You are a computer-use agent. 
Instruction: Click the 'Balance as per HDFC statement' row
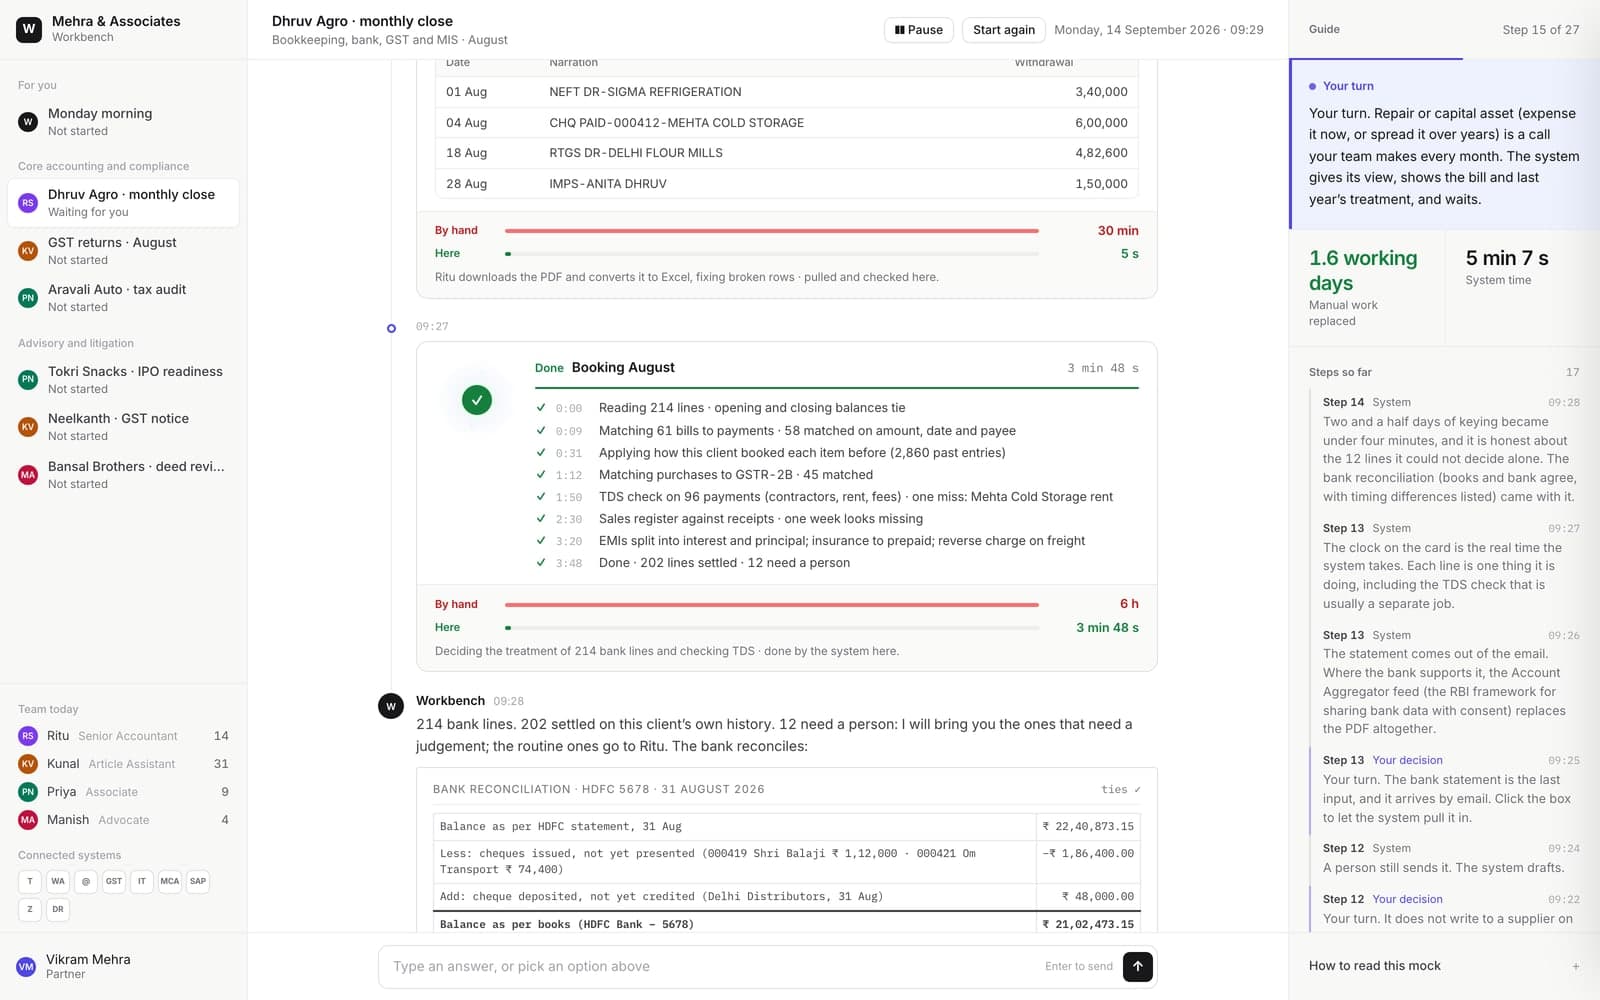click(x=787, y=827)
